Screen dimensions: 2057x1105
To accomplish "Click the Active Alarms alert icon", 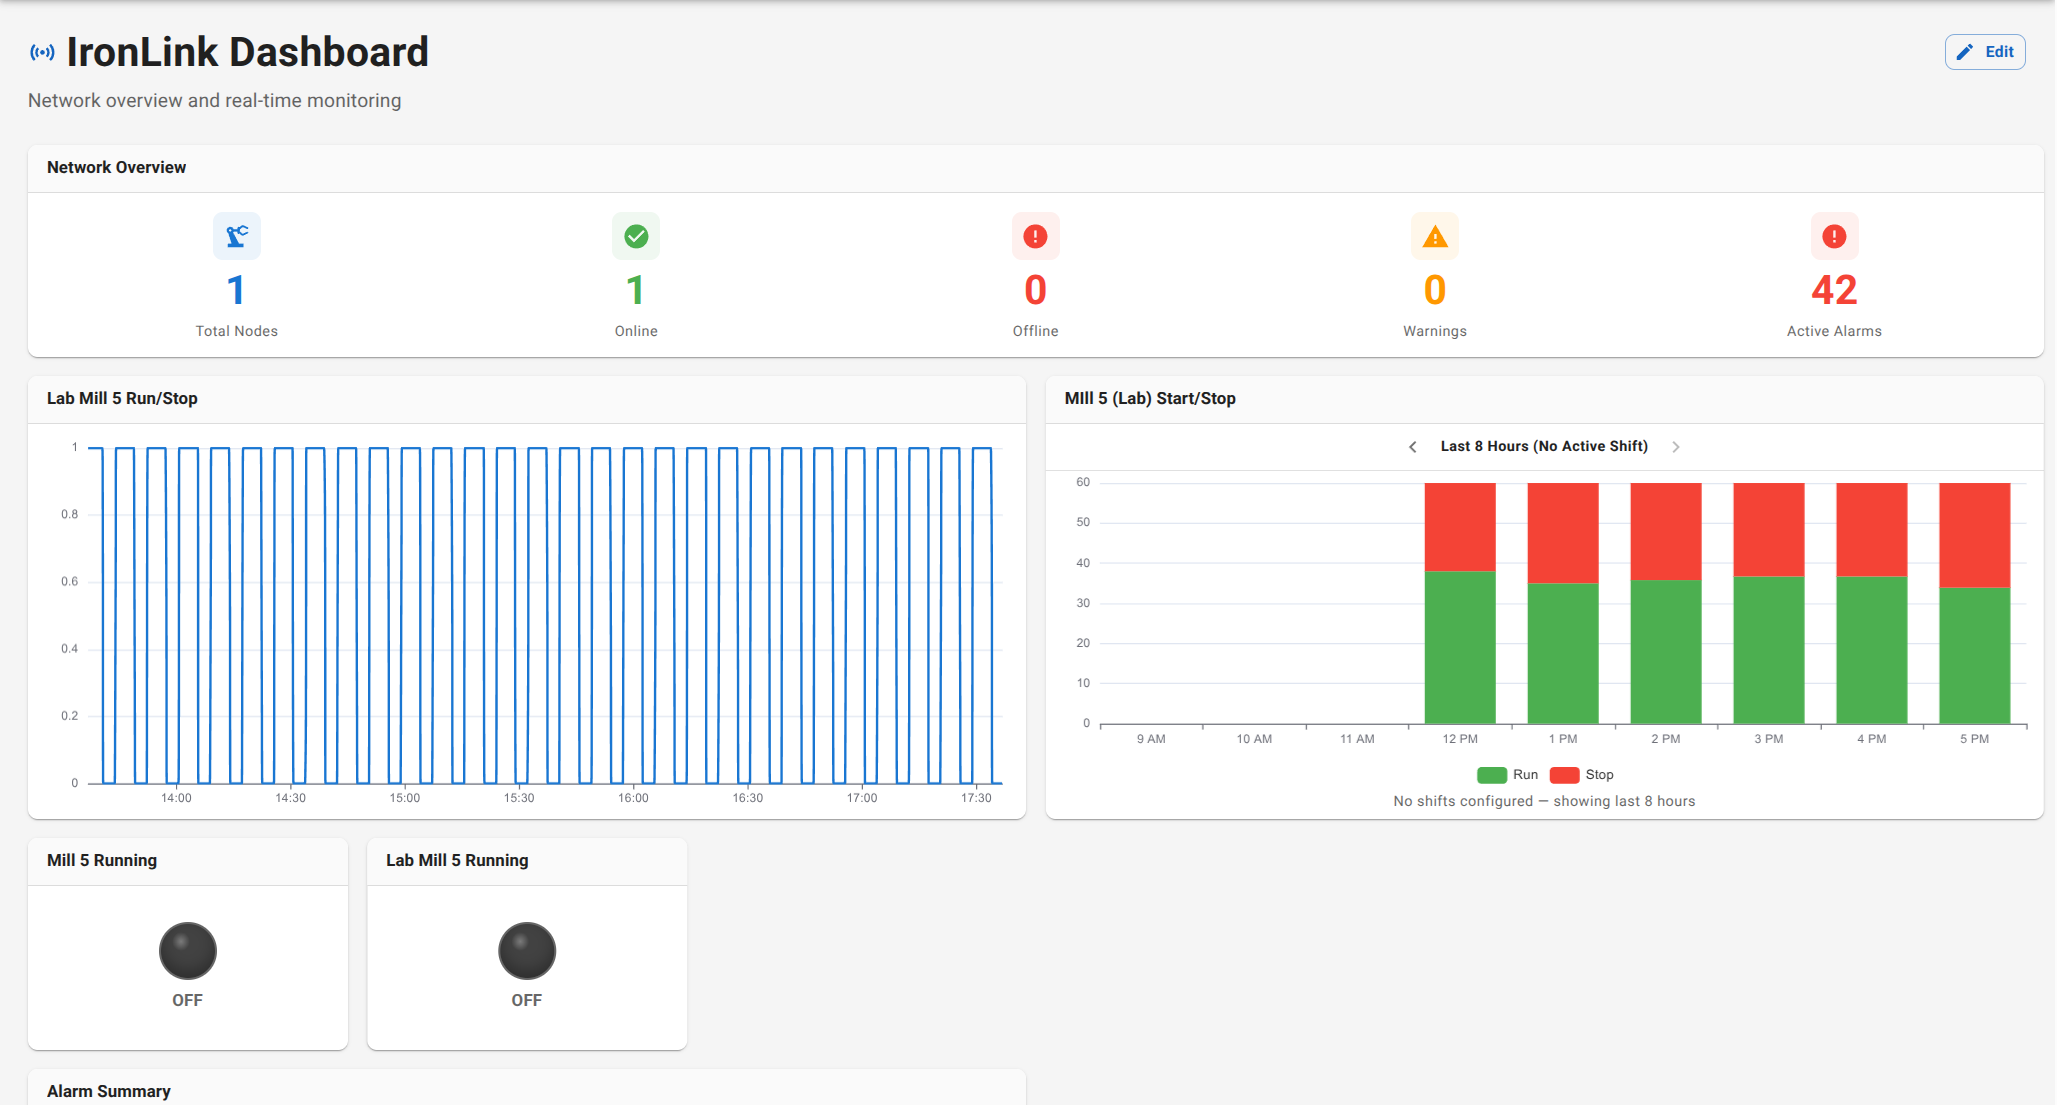I will point(1833,236).
